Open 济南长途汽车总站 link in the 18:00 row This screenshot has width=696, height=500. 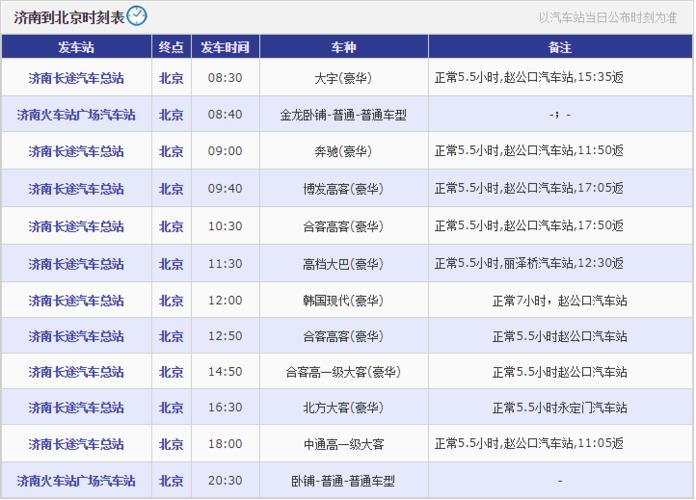pyautogui.click(x=76, y=444)
